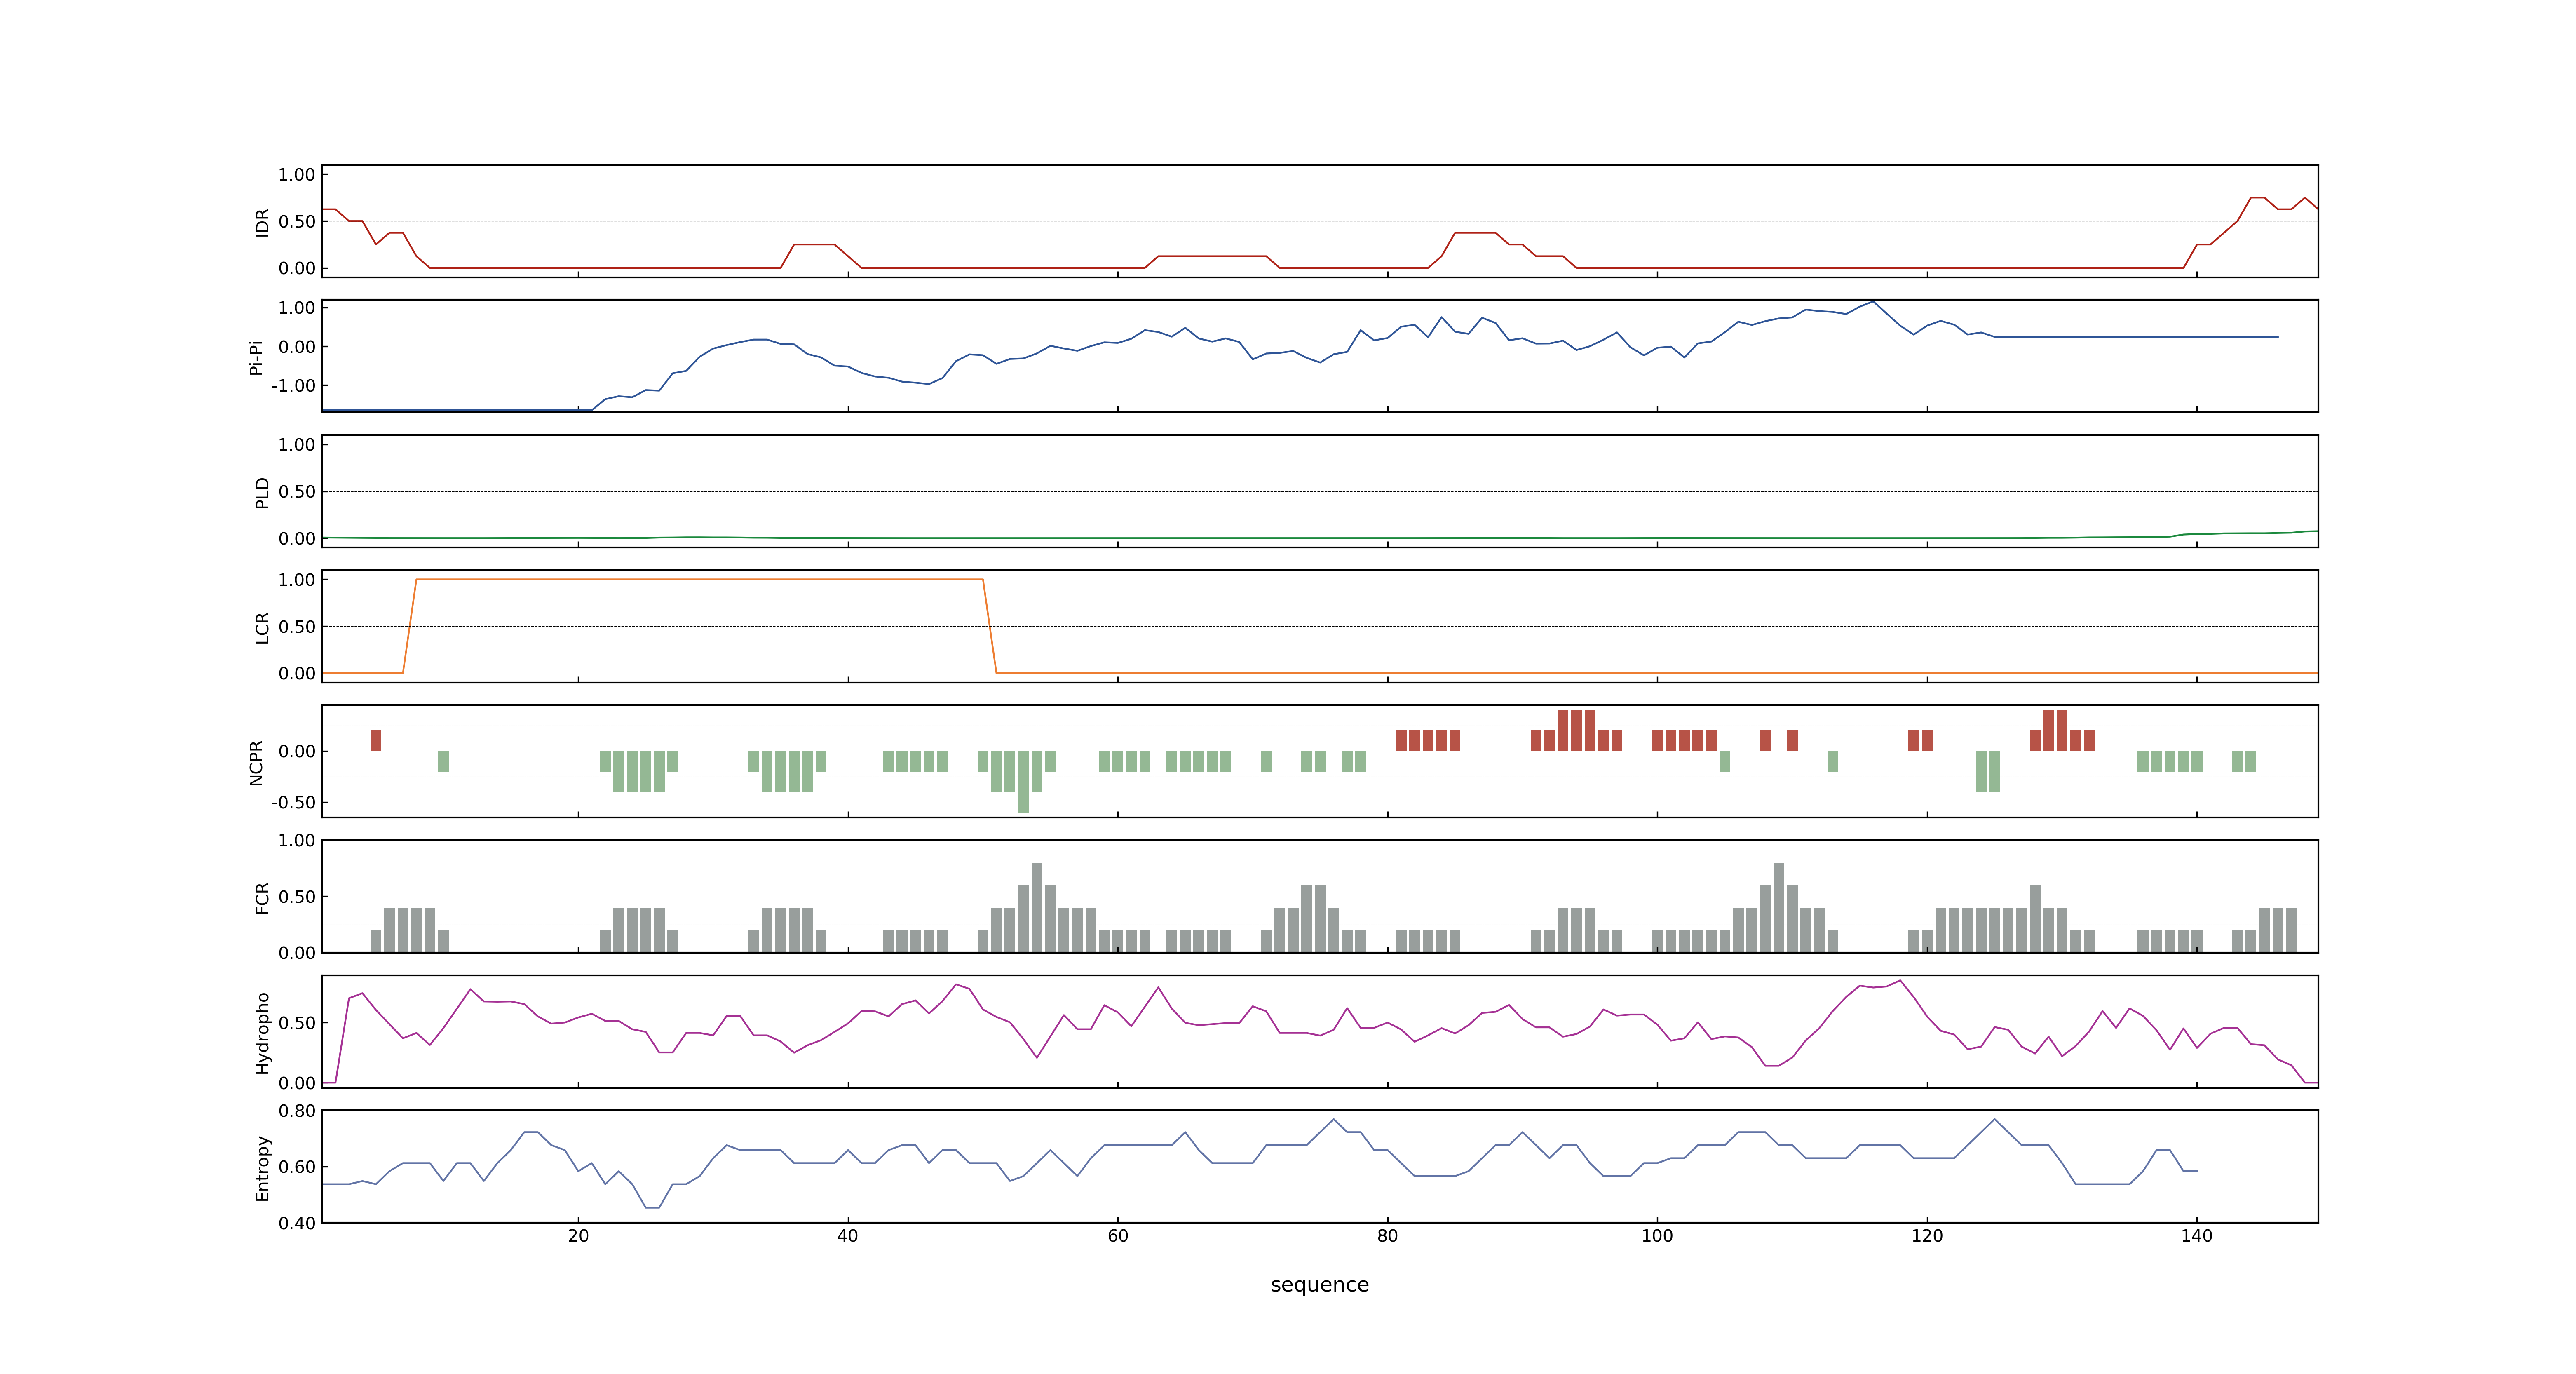Click the single red NCPR bar near position 5
Image resolution: width=2576 pixels, height=1374 pixels.
[x=376, y=741]
